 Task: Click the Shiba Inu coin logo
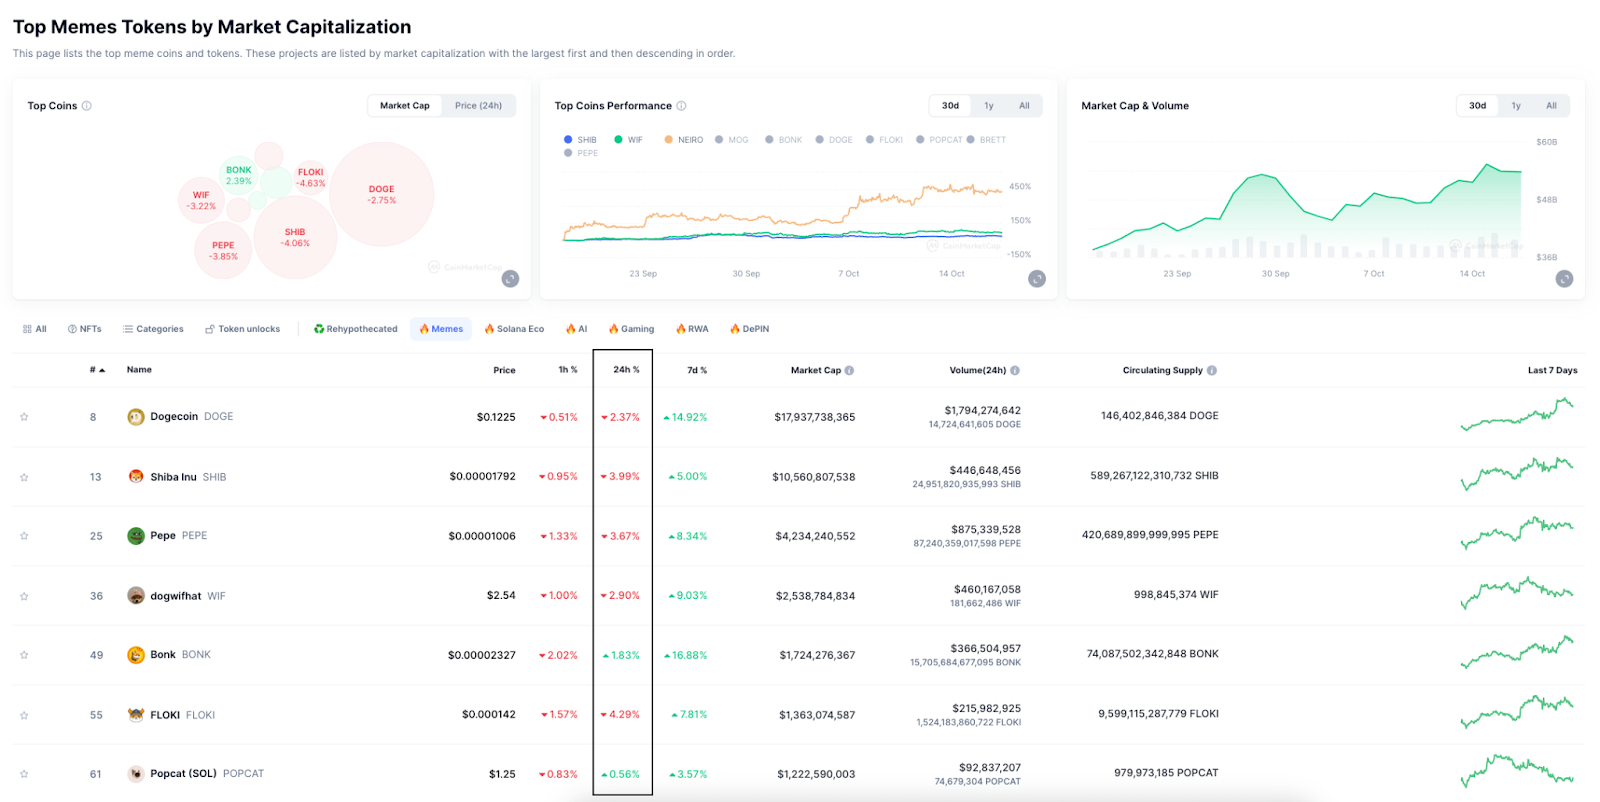pyautogui.click(x=136, y=477)
